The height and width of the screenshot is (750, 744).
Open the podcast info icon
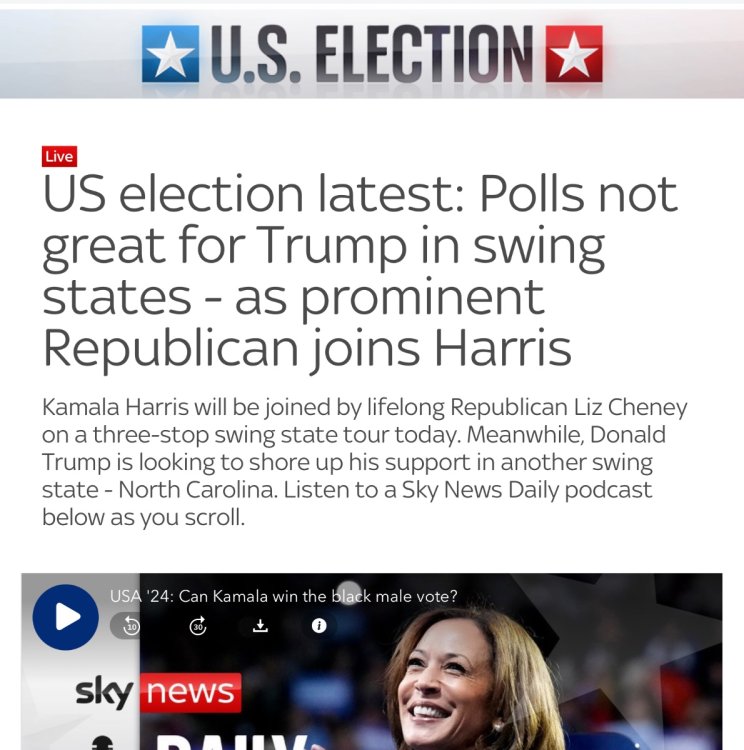[x=319, y=626]
